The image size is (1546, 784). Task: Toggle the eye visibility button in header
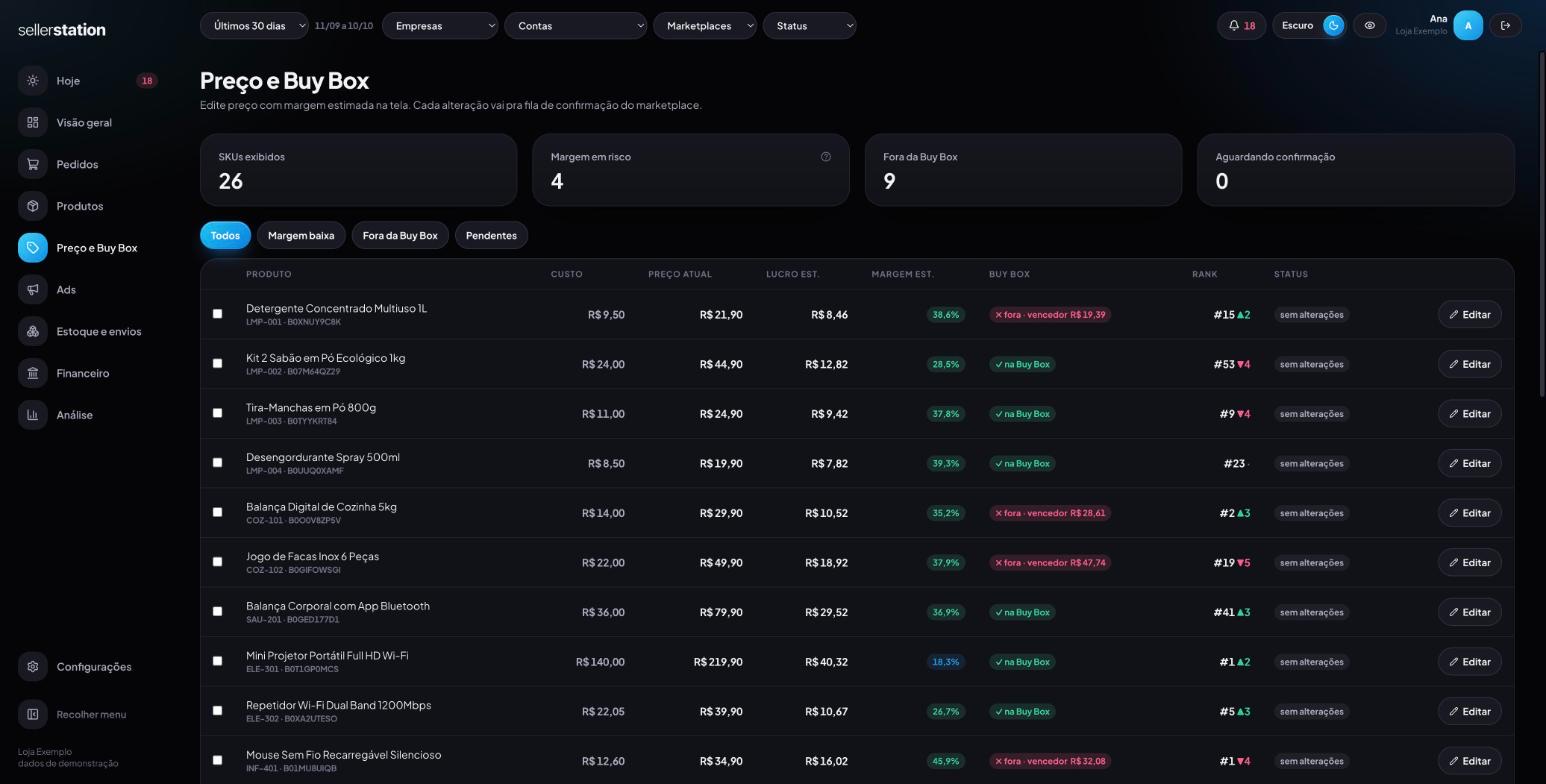pyautogui.click(x=1370, y=26)
